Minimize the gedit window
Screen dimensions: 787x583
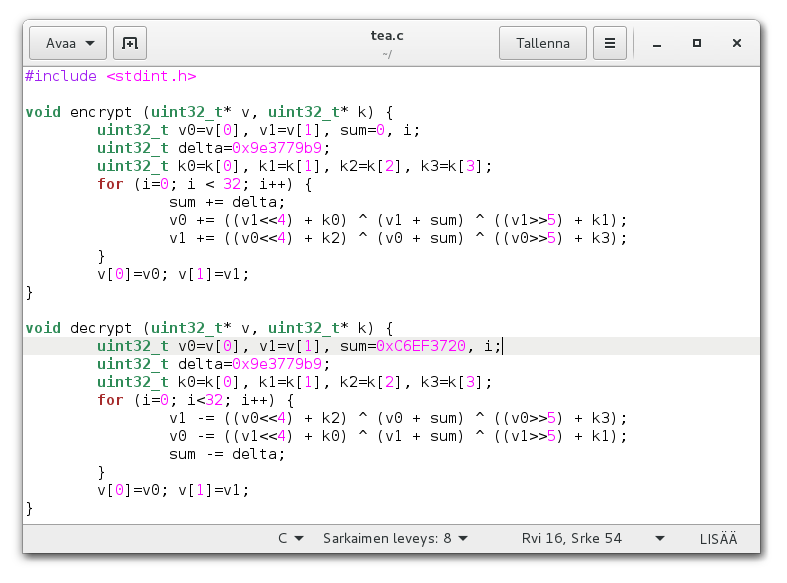click(657, 44)
